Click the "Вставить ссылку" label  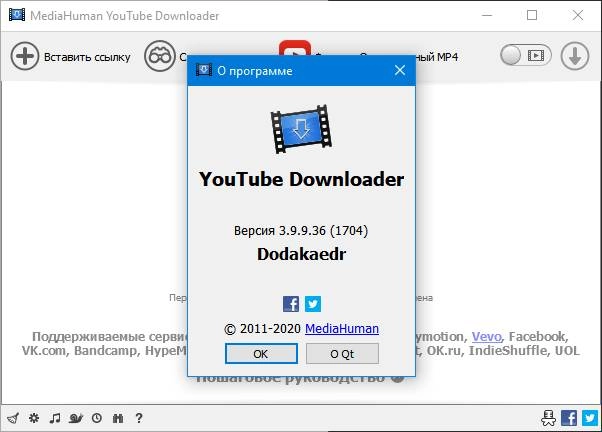(x=87, y=57)
